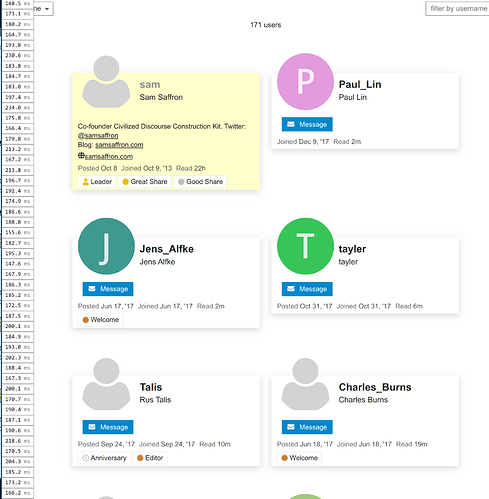Image resolution: width=489 pixels, height=499 pixels.
Task: Click the 202.3 ms profiler entry
Action: 18,358
